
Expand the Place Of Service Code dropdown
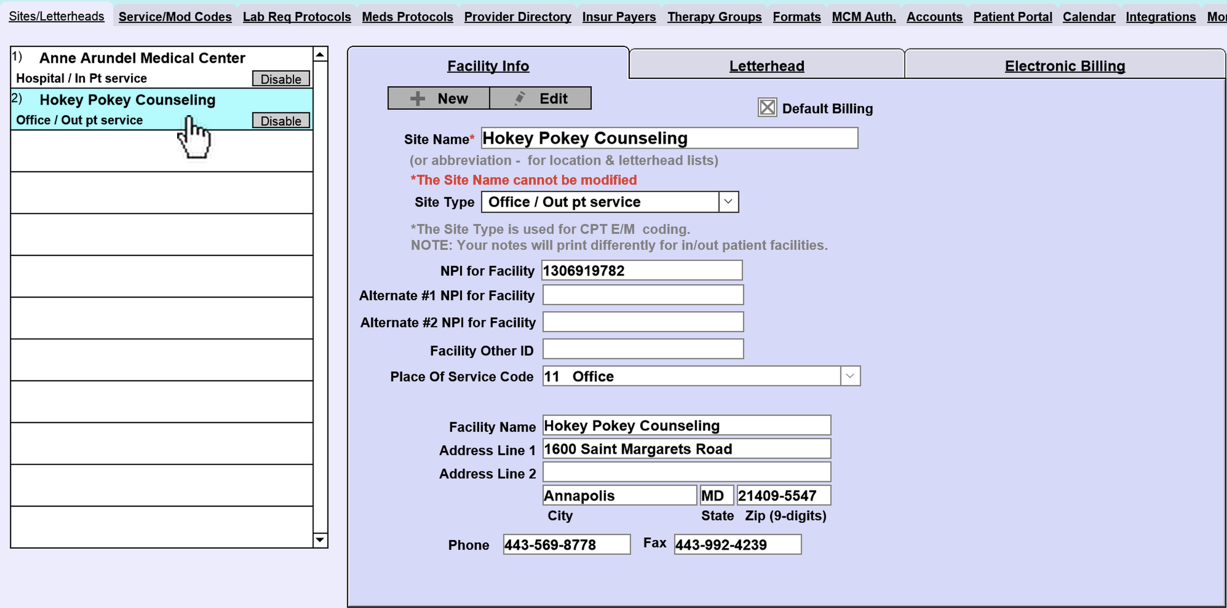(850, 376)
